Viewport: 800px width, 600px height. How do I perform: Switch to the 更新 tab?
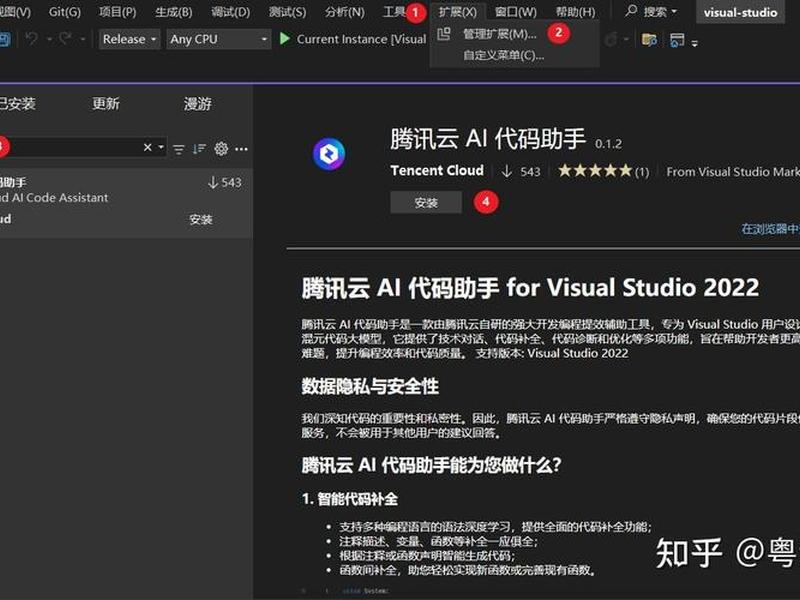[106, 104]
